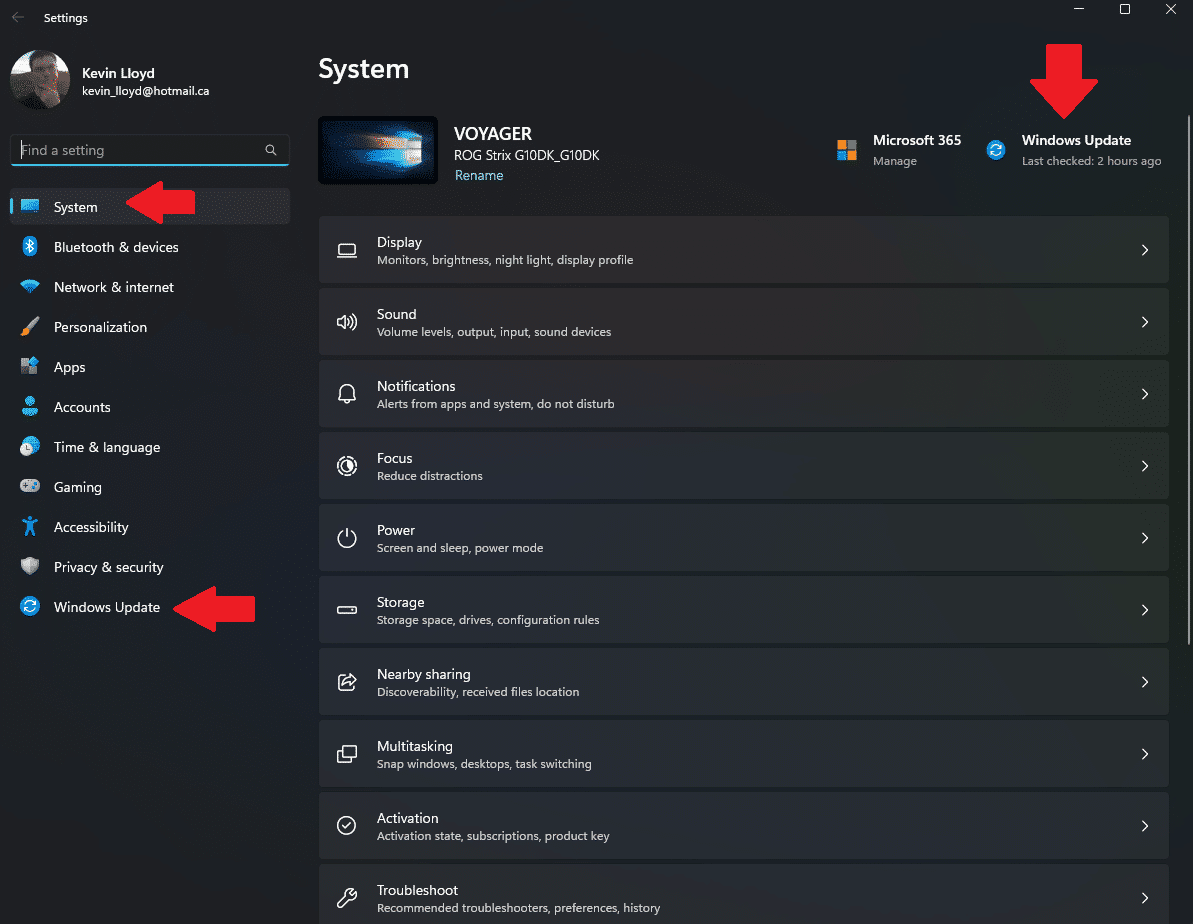Click the Rename link under VOYAGER
This screenshot has height=924, width=1193.
(x=479, y=175)
